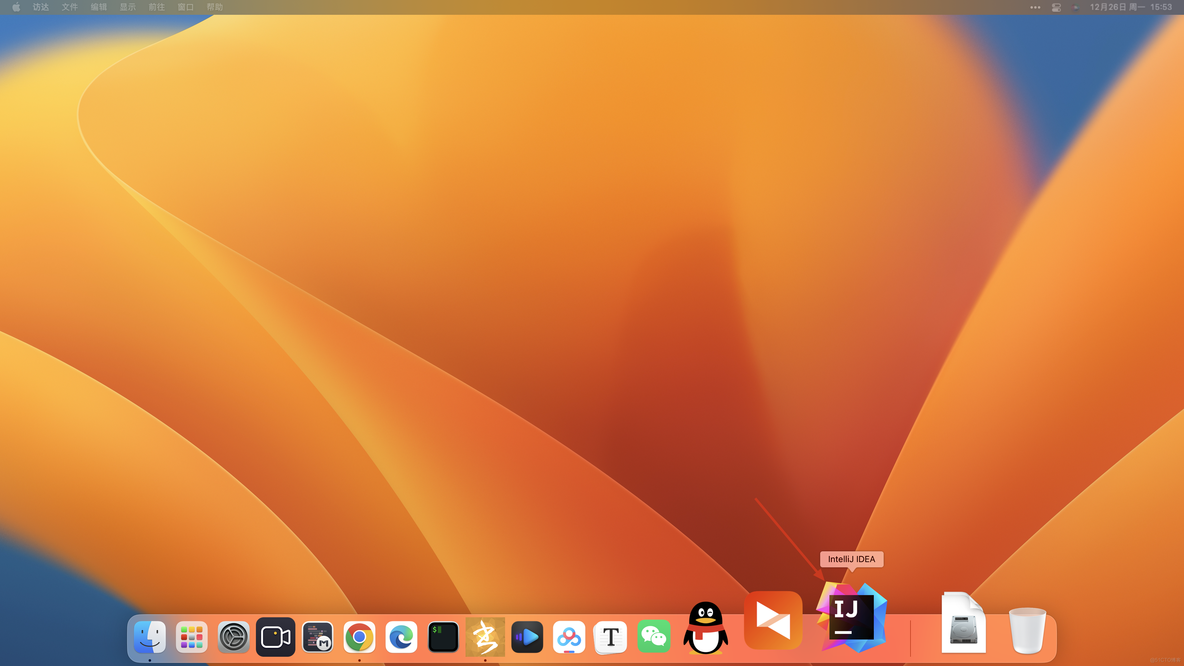This screenshot has height=666, width=1184.
Task: Launch WeChat from the Dock
Action: [653, 637]
